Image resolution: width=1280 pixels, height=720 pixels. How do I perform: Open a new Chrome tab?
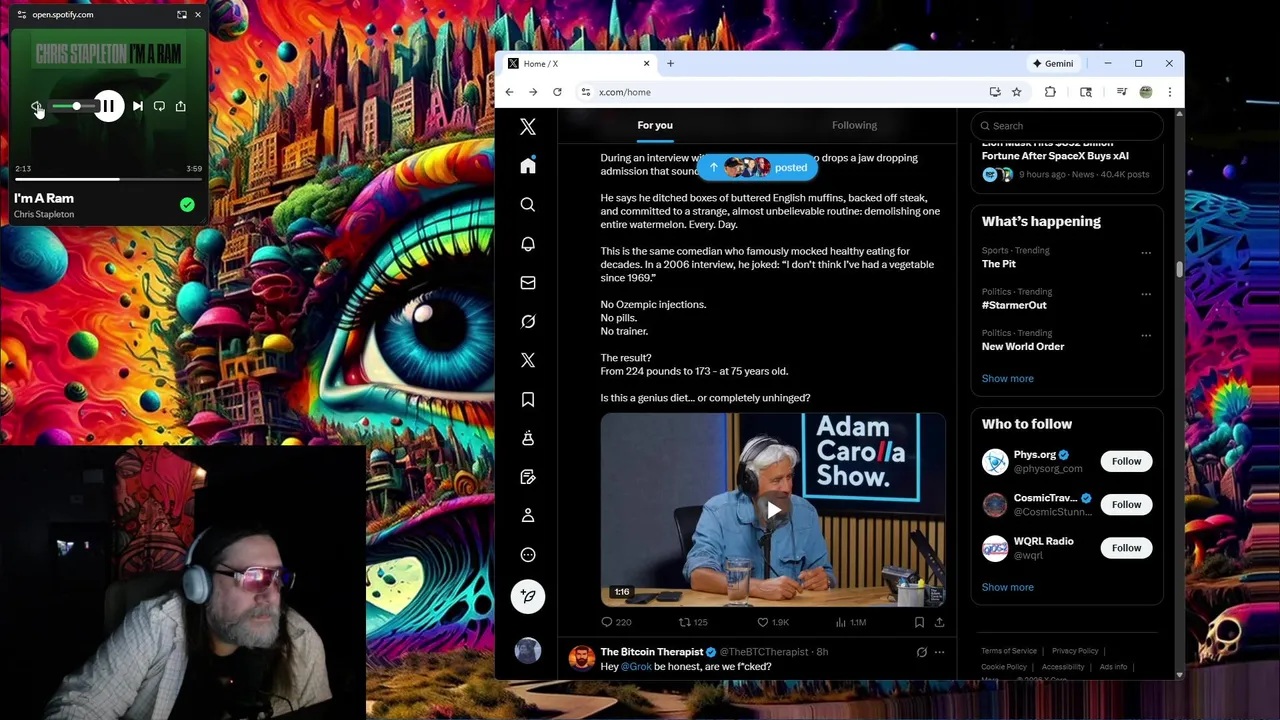tap(670, 64)
